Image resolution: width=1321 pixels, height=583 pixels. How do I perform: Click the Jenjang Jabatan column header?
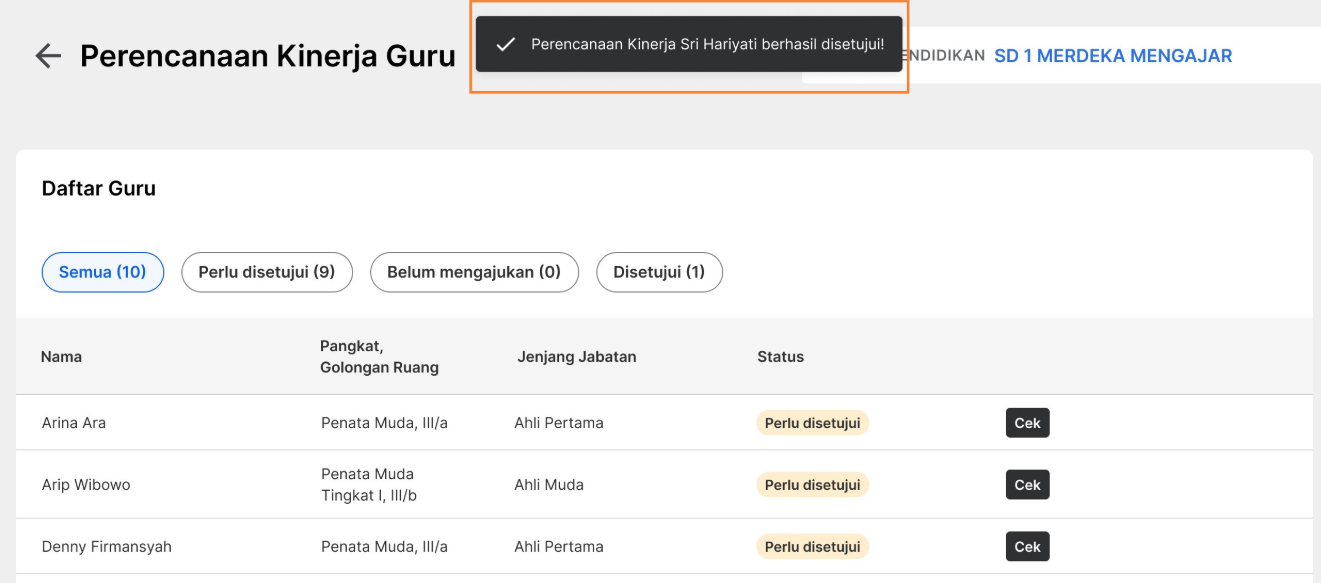[x=577, y=357]
